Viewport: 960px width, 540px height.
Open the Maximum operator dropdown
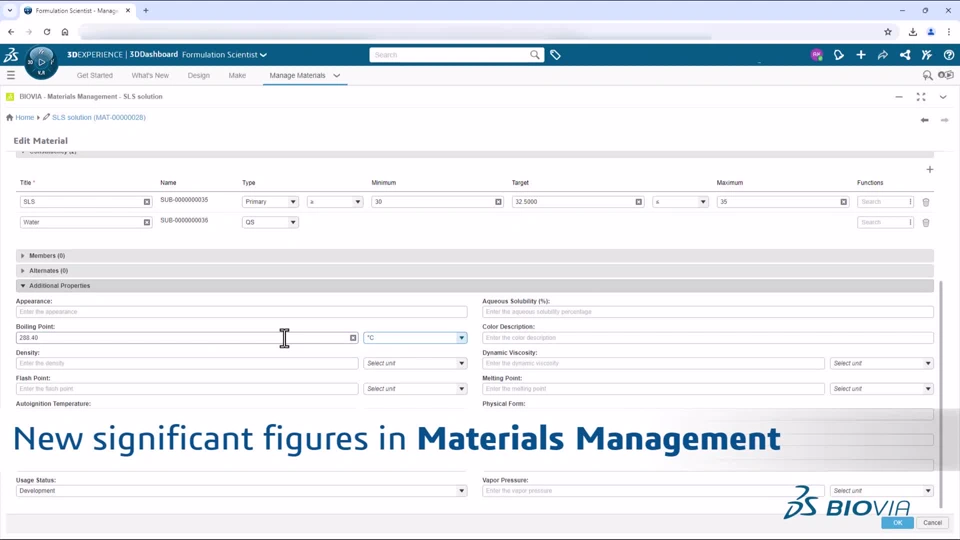coord(680,201)
